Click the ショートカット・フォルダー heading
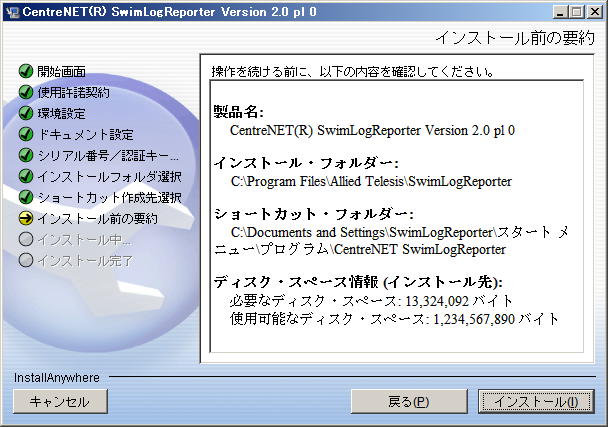Image resolution: width=608 pixels, height=427 pixels. click(314, 214)
